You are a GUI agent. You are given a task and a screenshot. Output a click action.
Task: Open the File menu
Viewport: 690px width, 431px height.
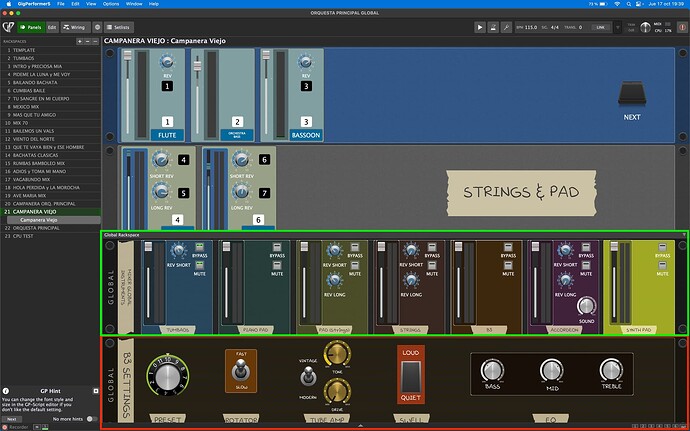pyautogui.click(x=61, y=4)
